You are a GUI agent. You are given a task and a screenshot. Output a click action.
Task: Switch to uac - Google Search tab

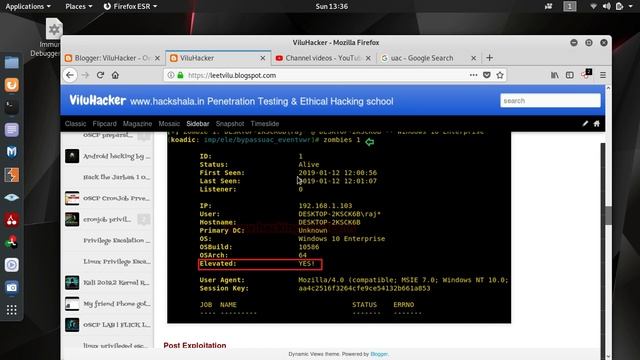pos(428,58)
